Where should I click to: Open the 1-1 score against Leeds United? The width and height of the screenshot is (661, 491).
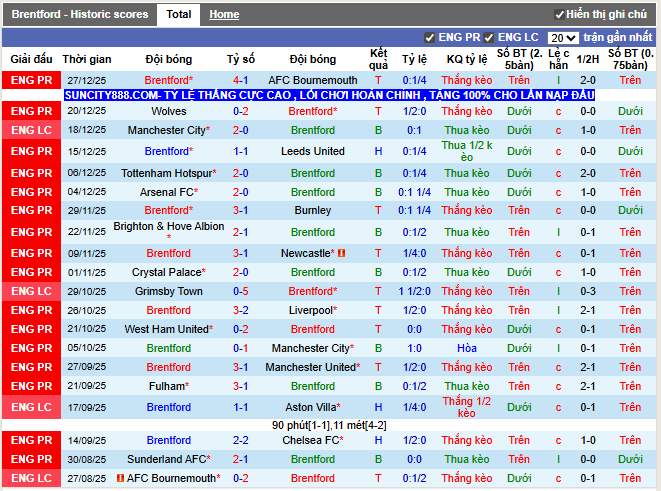(x=241, y=151)
